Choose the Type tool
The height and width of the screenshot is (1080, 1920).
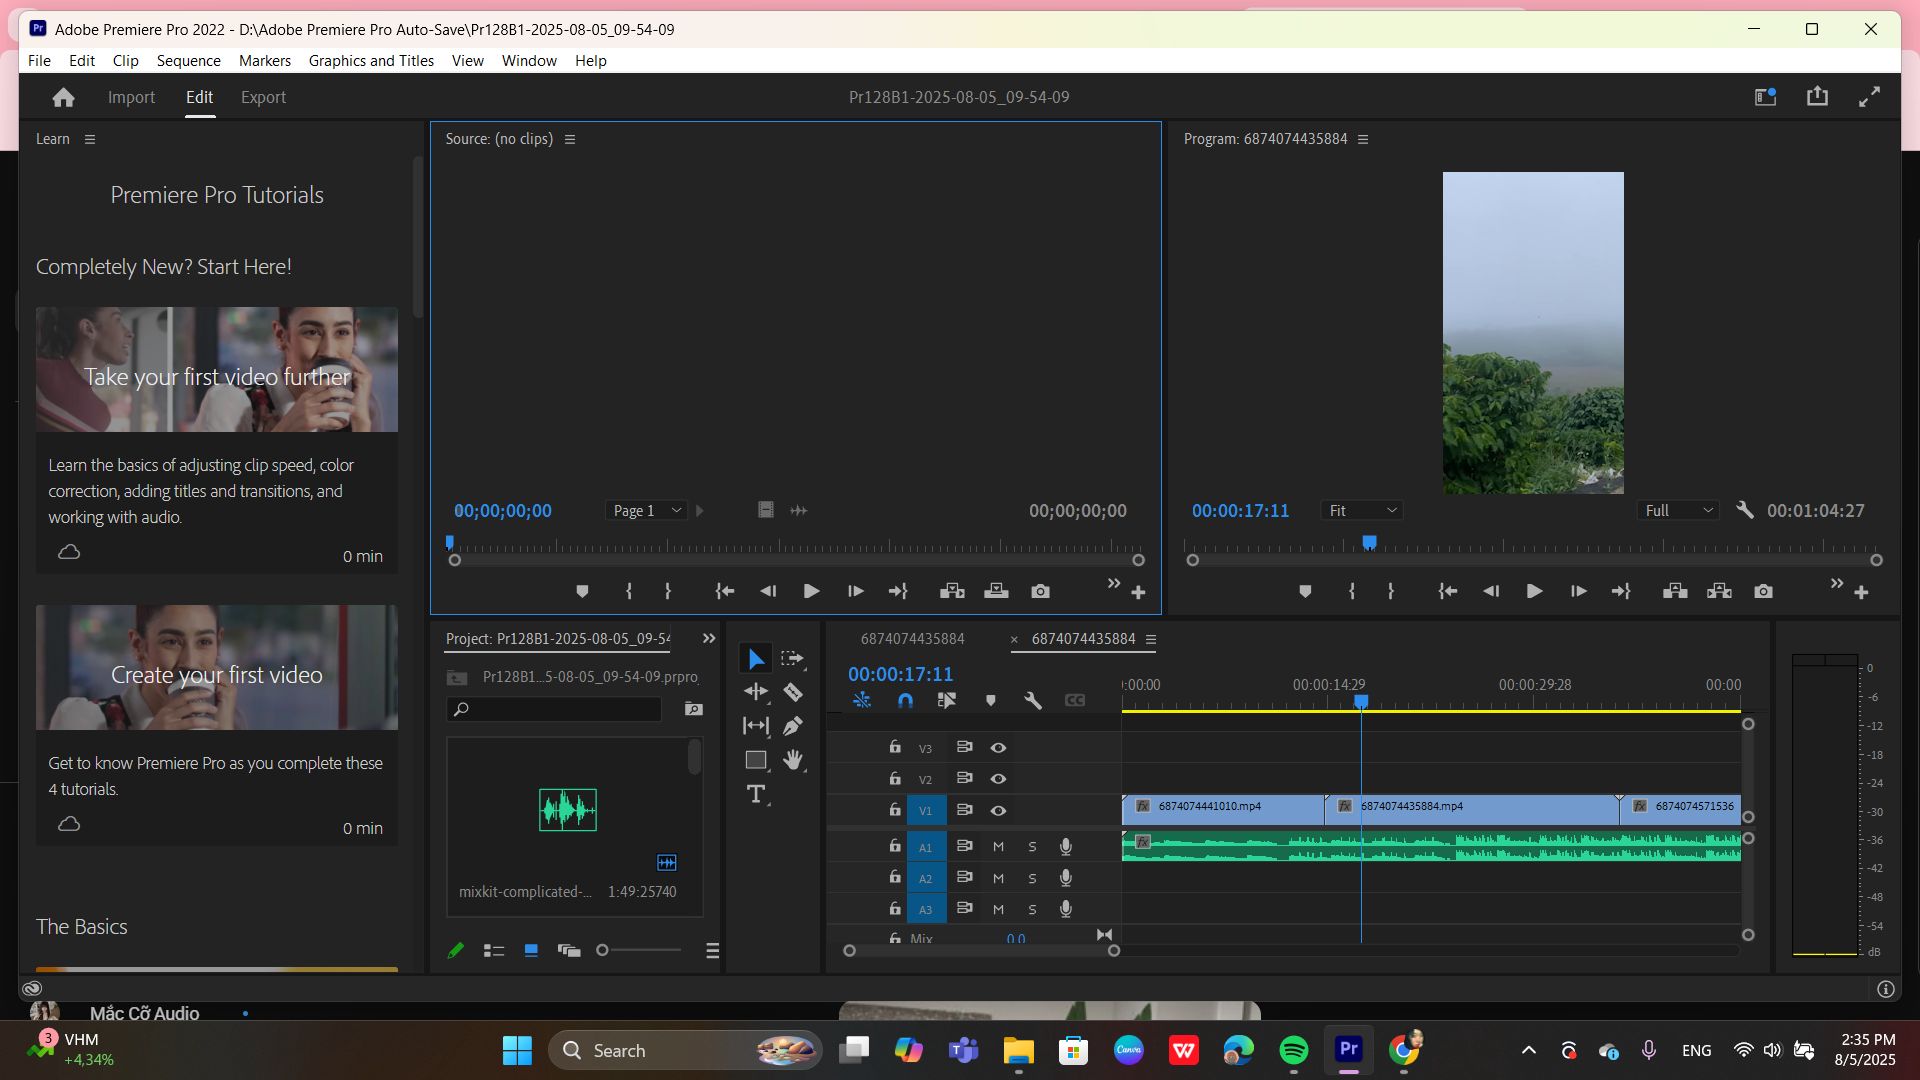(x=756, y=794)
